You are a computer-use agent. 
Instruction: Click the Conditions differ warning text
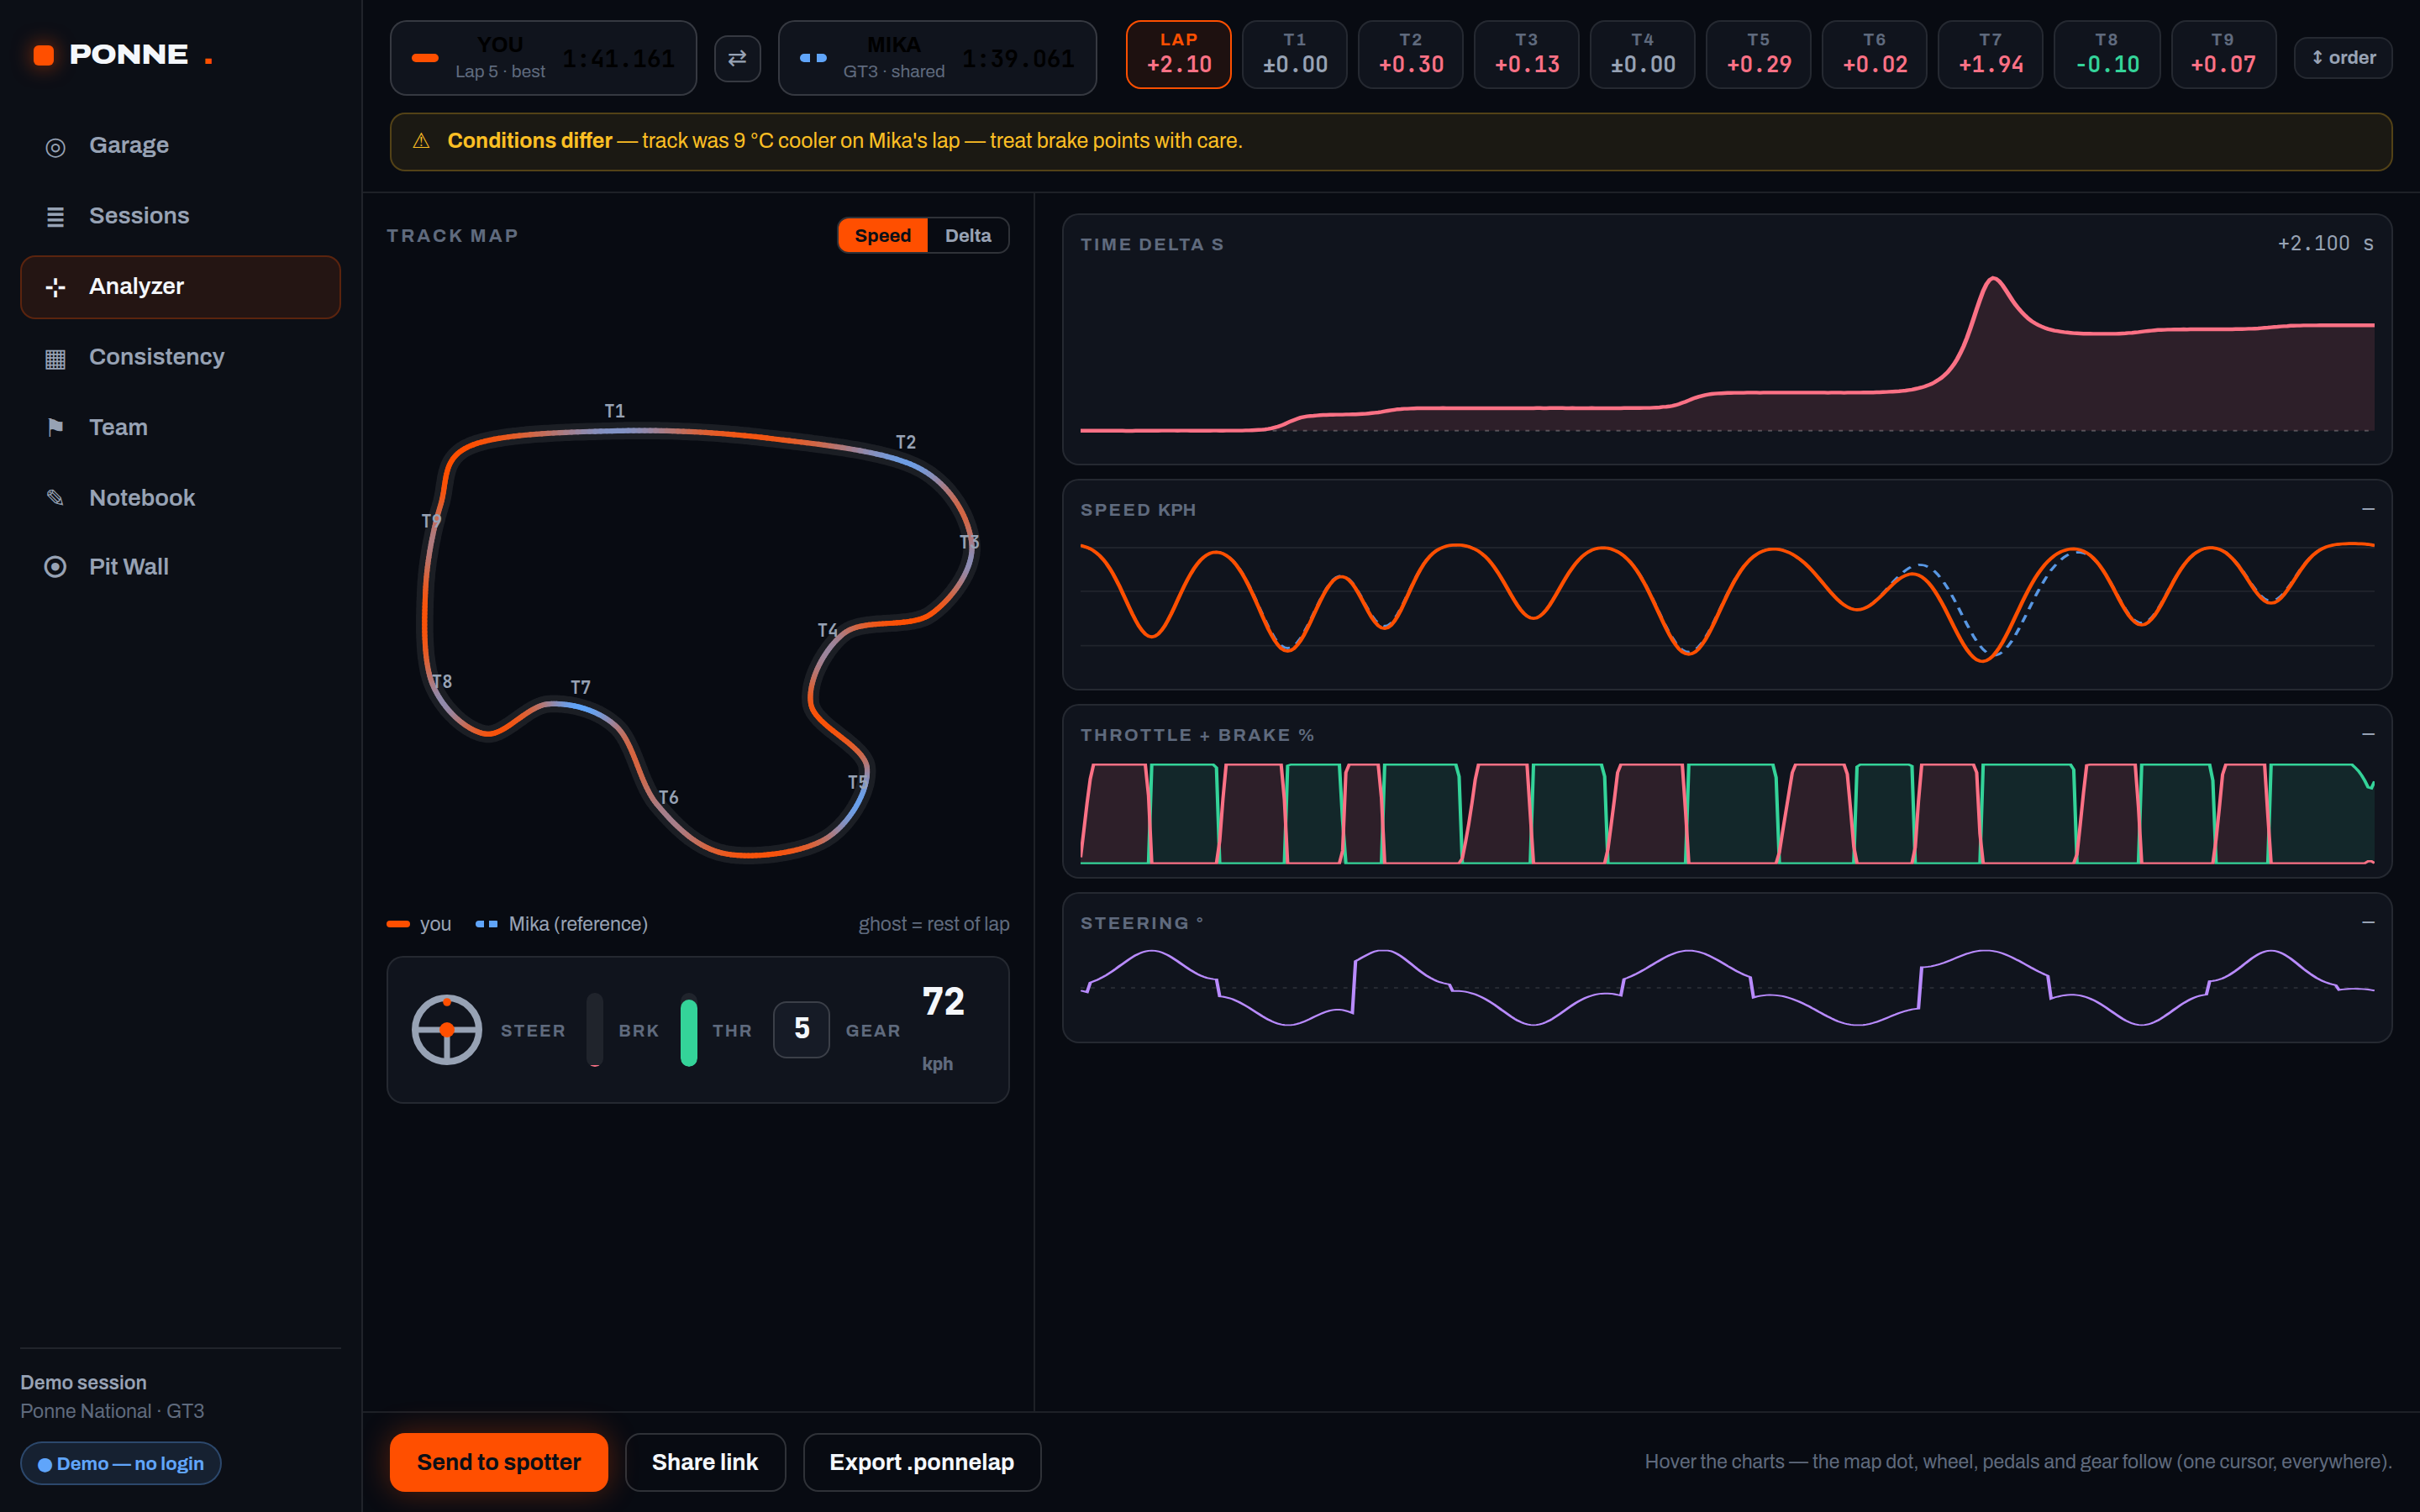[845, 141]
